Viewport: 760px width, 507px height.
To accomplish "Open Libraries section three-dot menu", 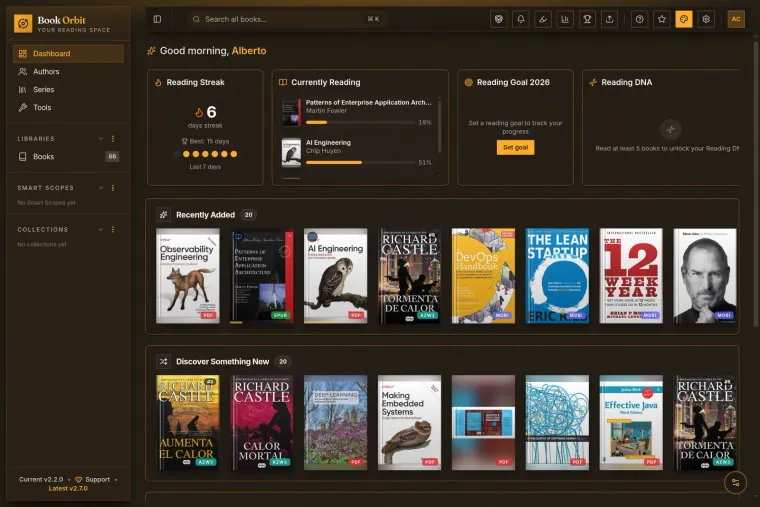I will tap(113, 139).
